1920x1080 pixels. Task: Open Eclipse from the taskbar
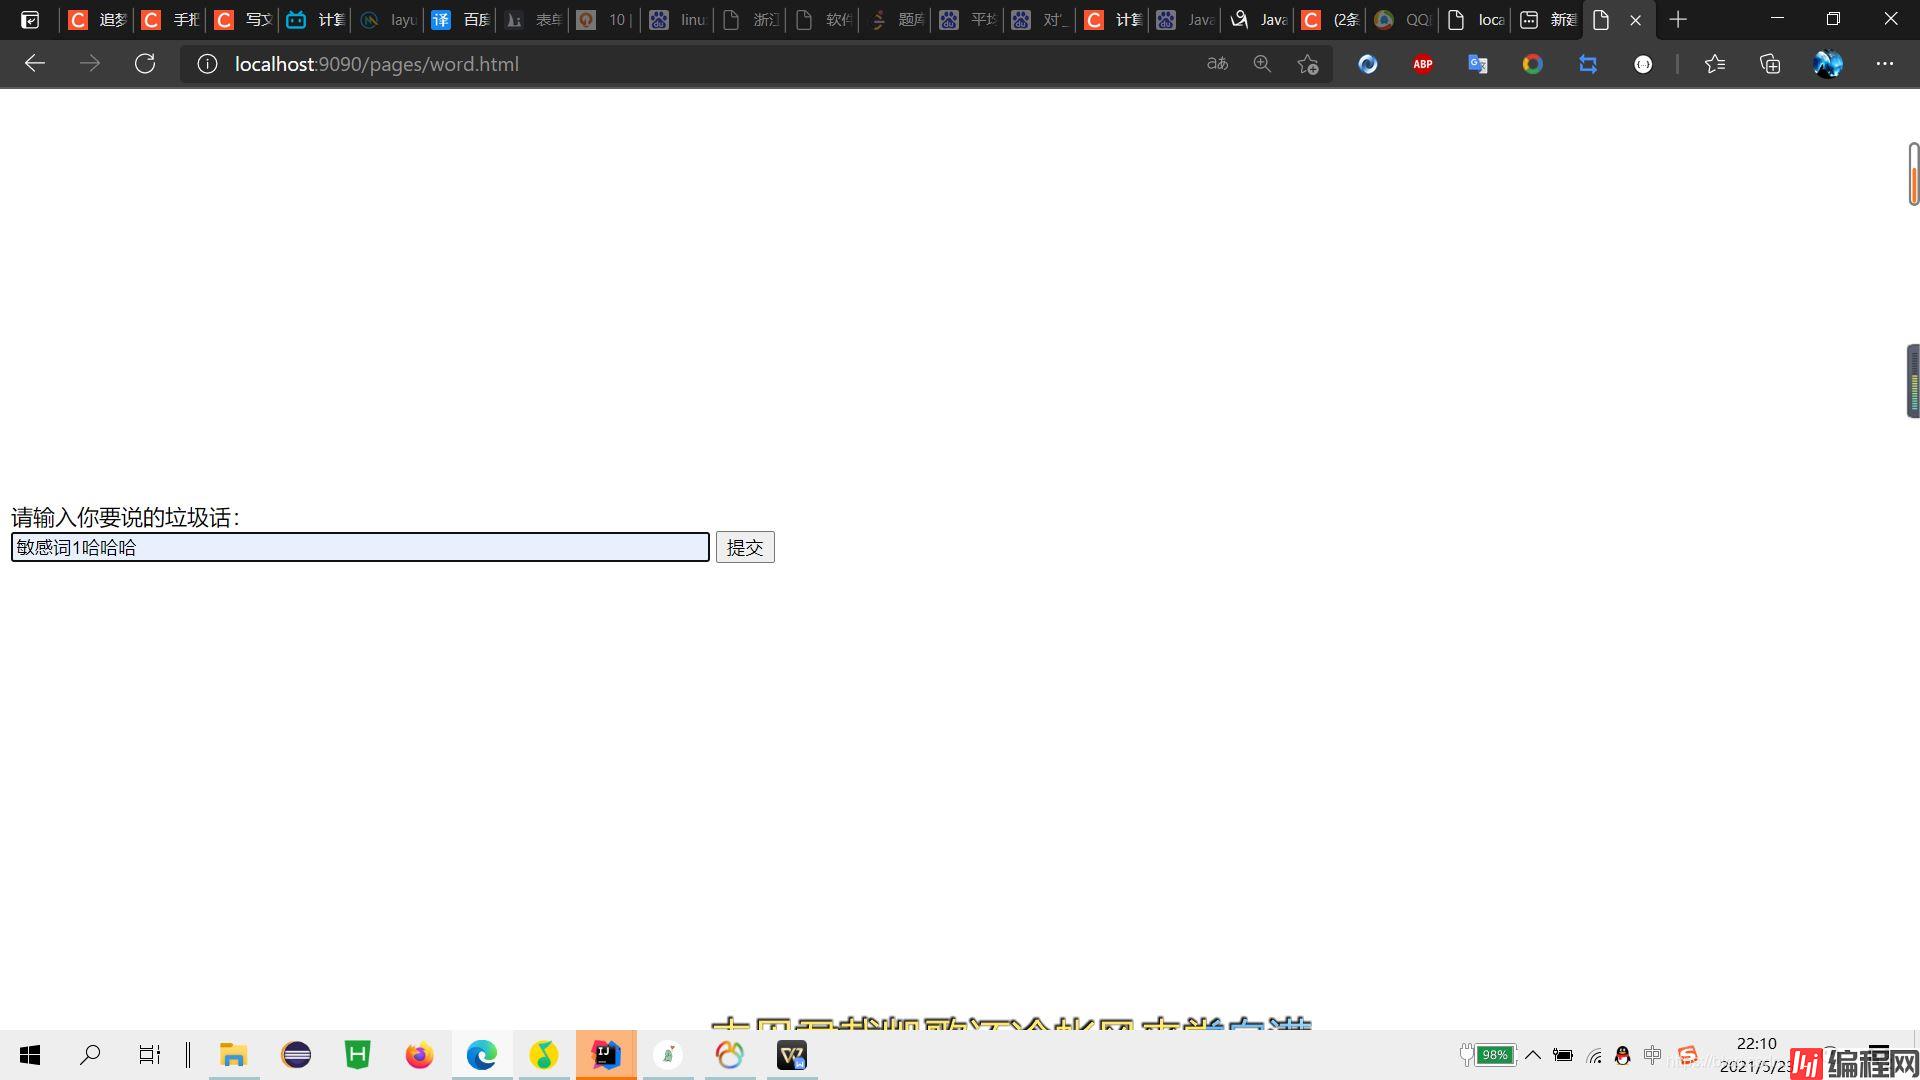point(296,1055)
